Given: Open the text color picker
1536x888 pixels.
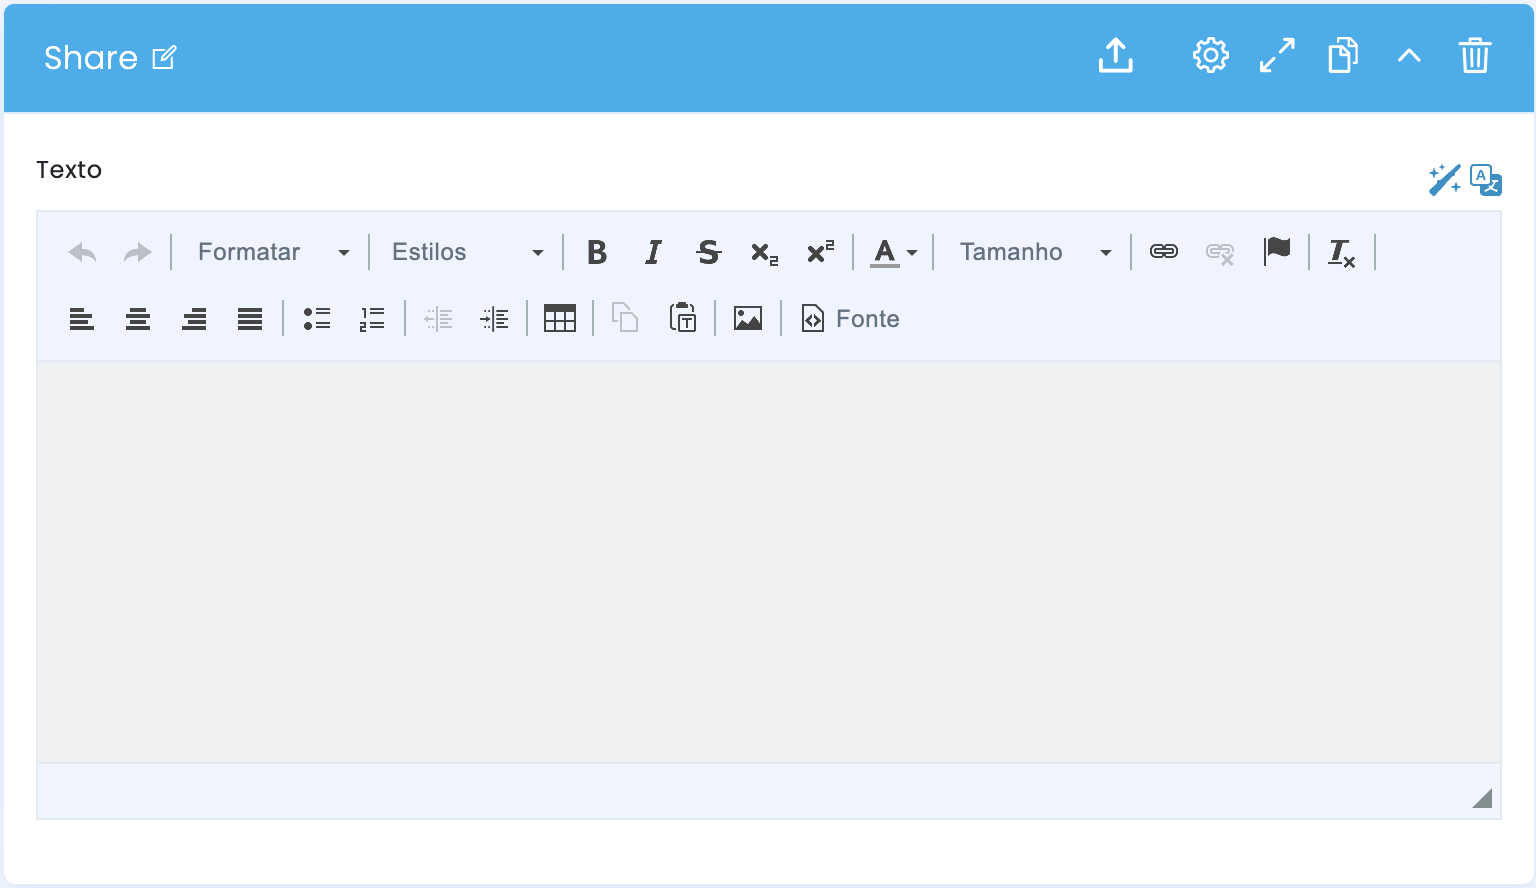Looking at the screenshot, I should point(894,252).
